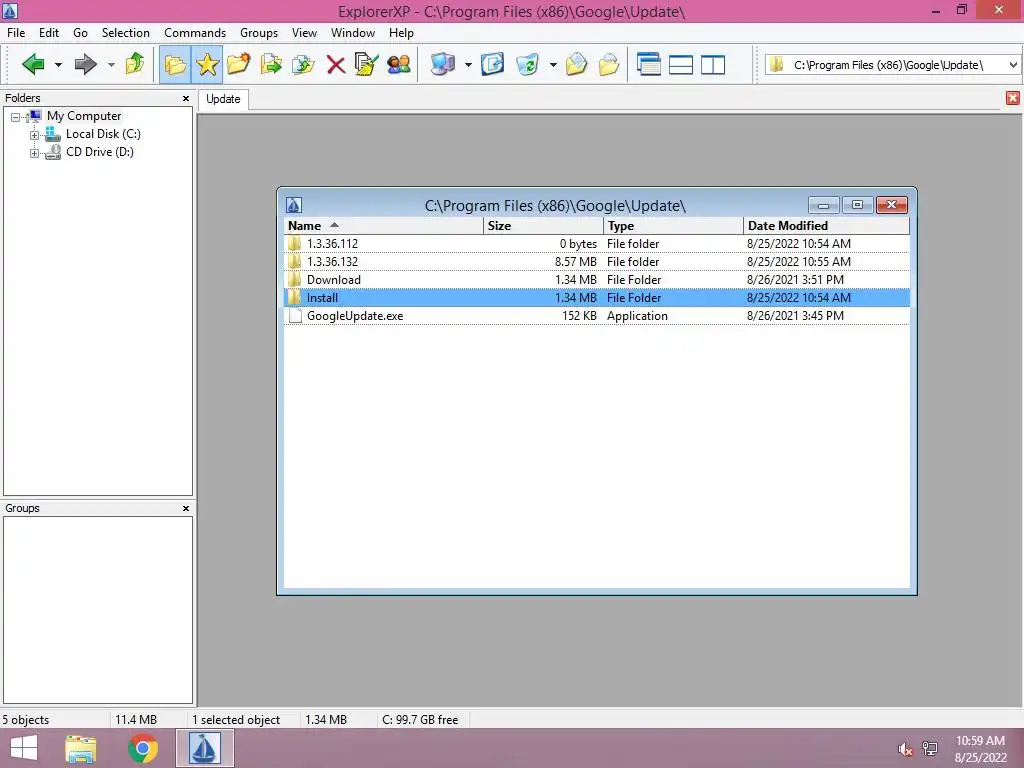Image resolution: width=1024 pixels, height=768 pixels.
Task: Click the Move to folder icon
Action: coord(303,64)
